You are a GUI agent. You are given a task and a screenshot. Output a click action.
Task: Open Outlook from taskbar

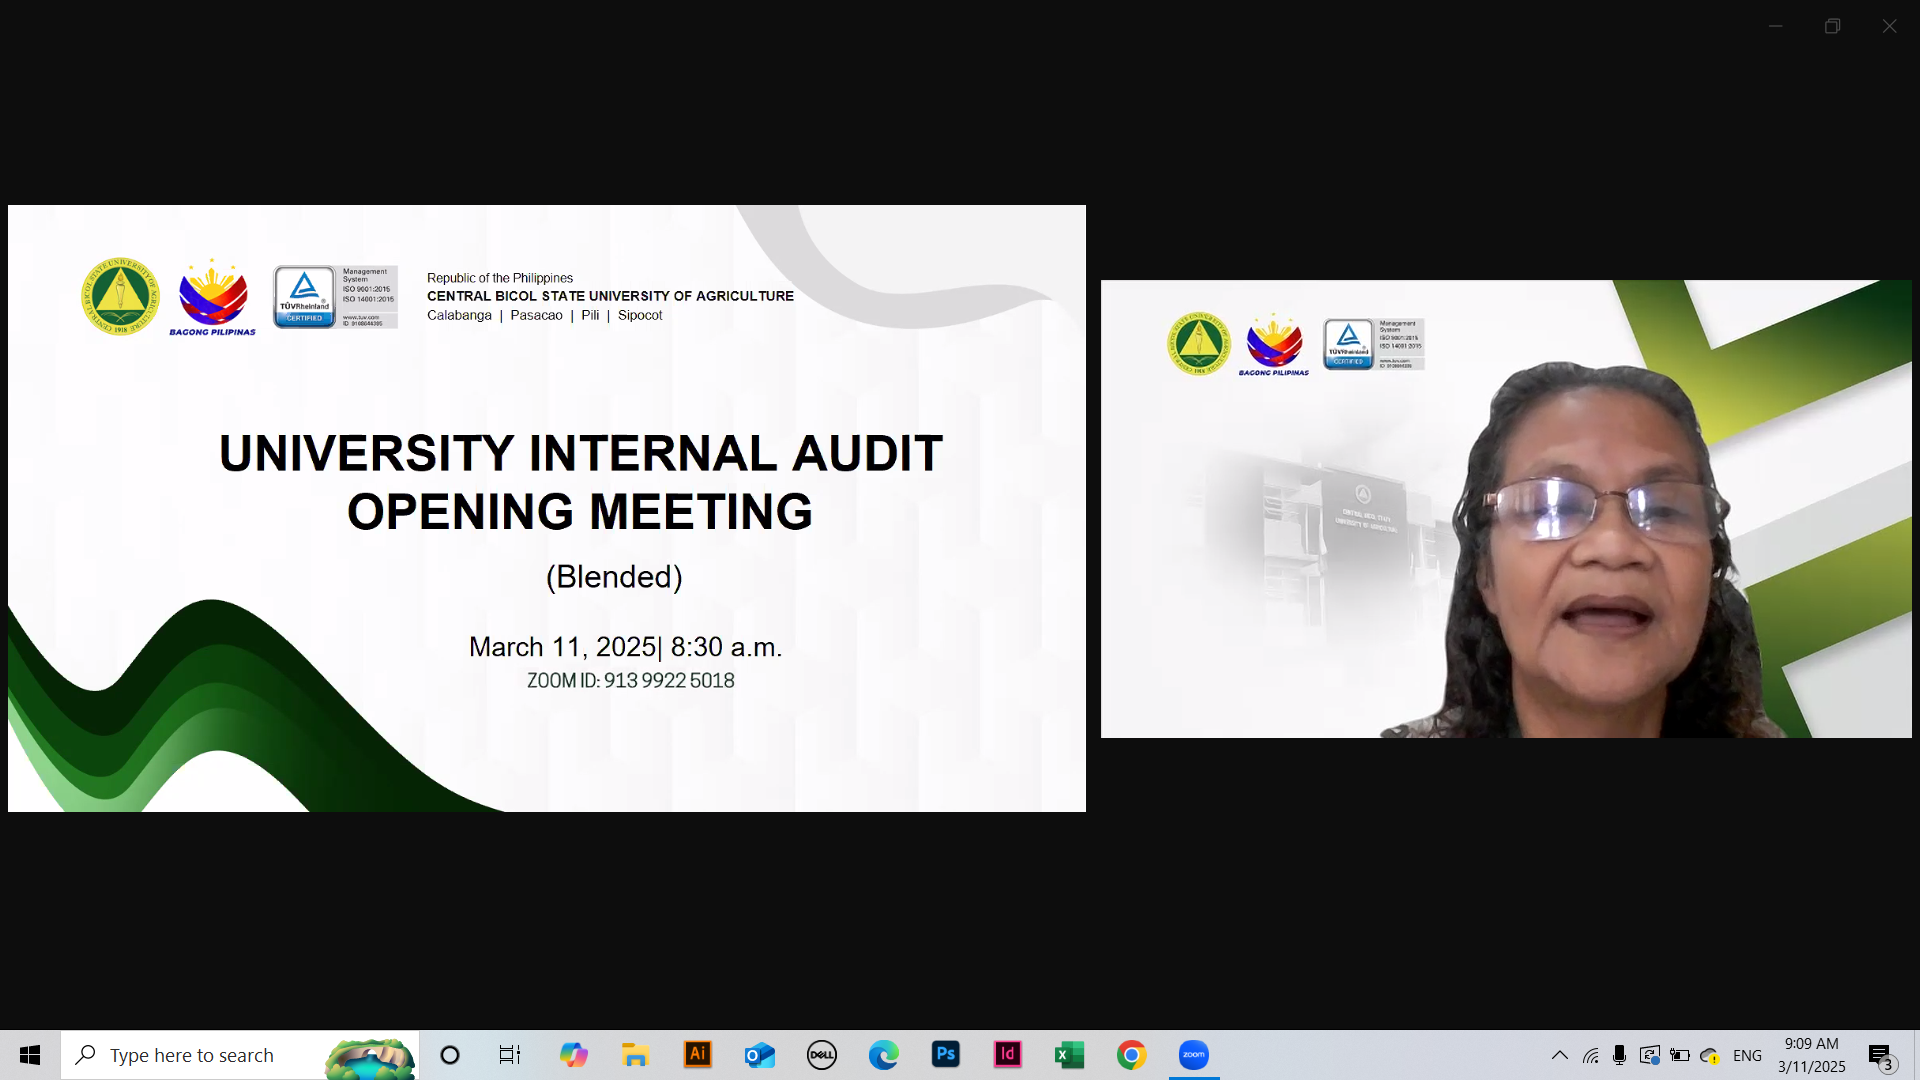pos(760,1055)
